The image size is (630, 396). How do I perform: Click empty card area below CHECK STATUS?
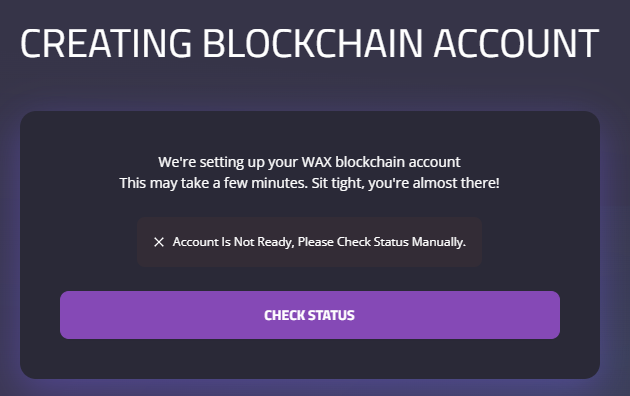pyautogui.click(x=310, y=359)
